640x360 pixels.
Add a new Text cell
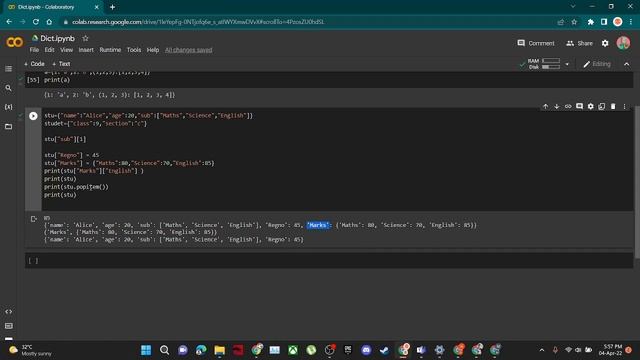(x=61, y=64)
